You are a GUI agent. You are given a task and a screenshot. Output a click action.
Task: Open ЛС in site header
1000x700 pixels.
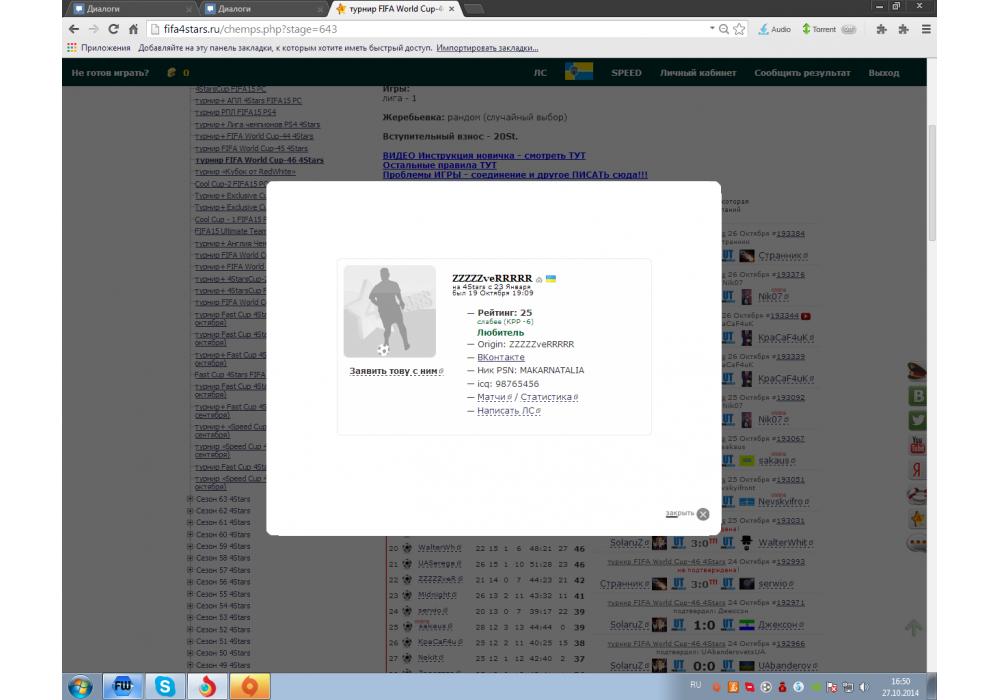coord(540,73)
